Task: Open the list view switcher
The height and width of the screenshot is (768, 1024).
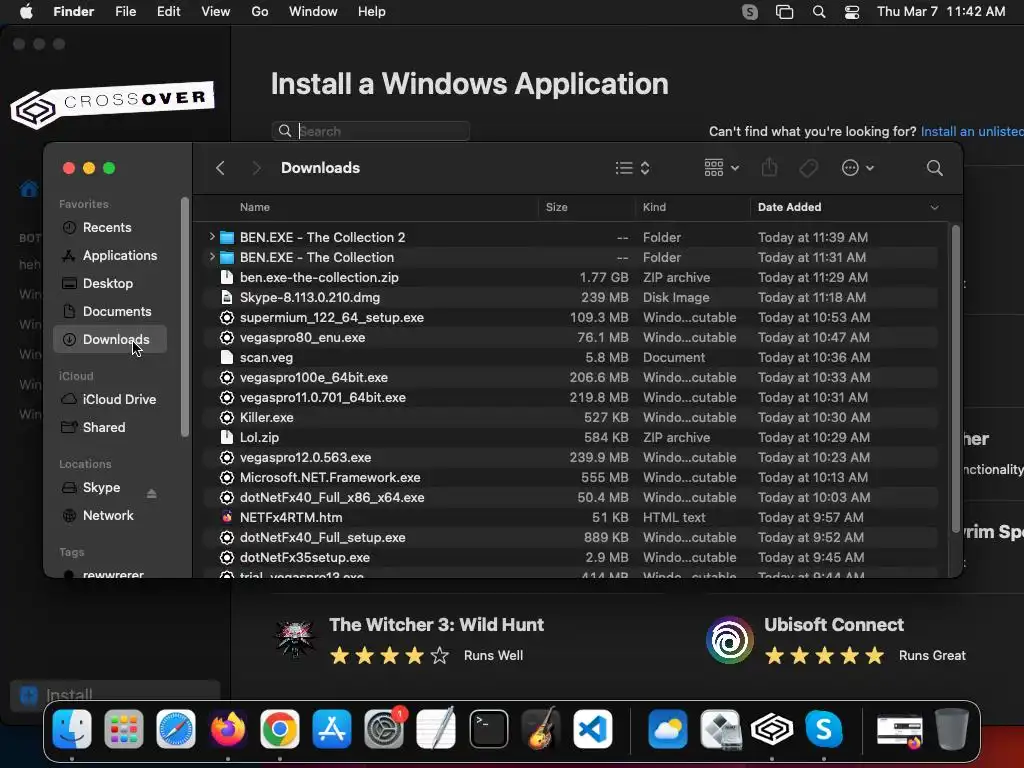Action: [x=632, y=168]
